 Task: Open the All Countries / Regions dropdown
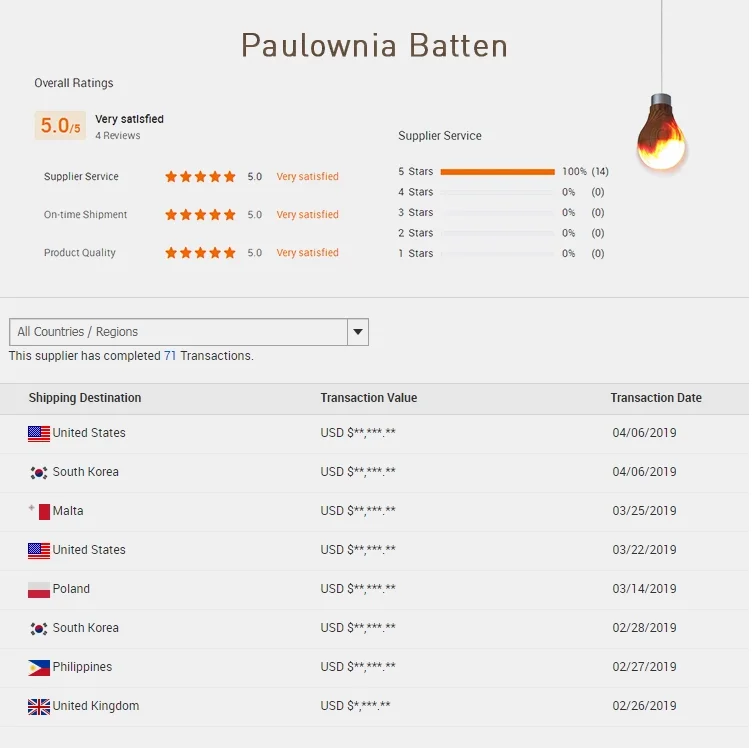(x=178, y=332)
